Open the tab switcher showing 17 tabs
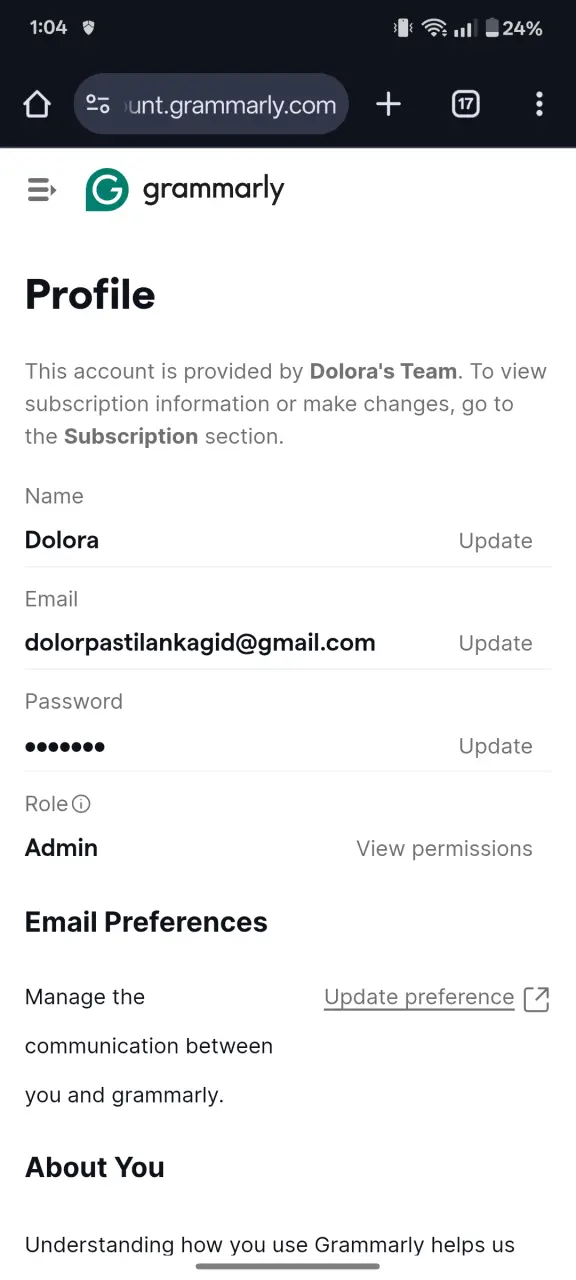The width and height of the screenshot is (576, 1280). click(x=466, y=104)
